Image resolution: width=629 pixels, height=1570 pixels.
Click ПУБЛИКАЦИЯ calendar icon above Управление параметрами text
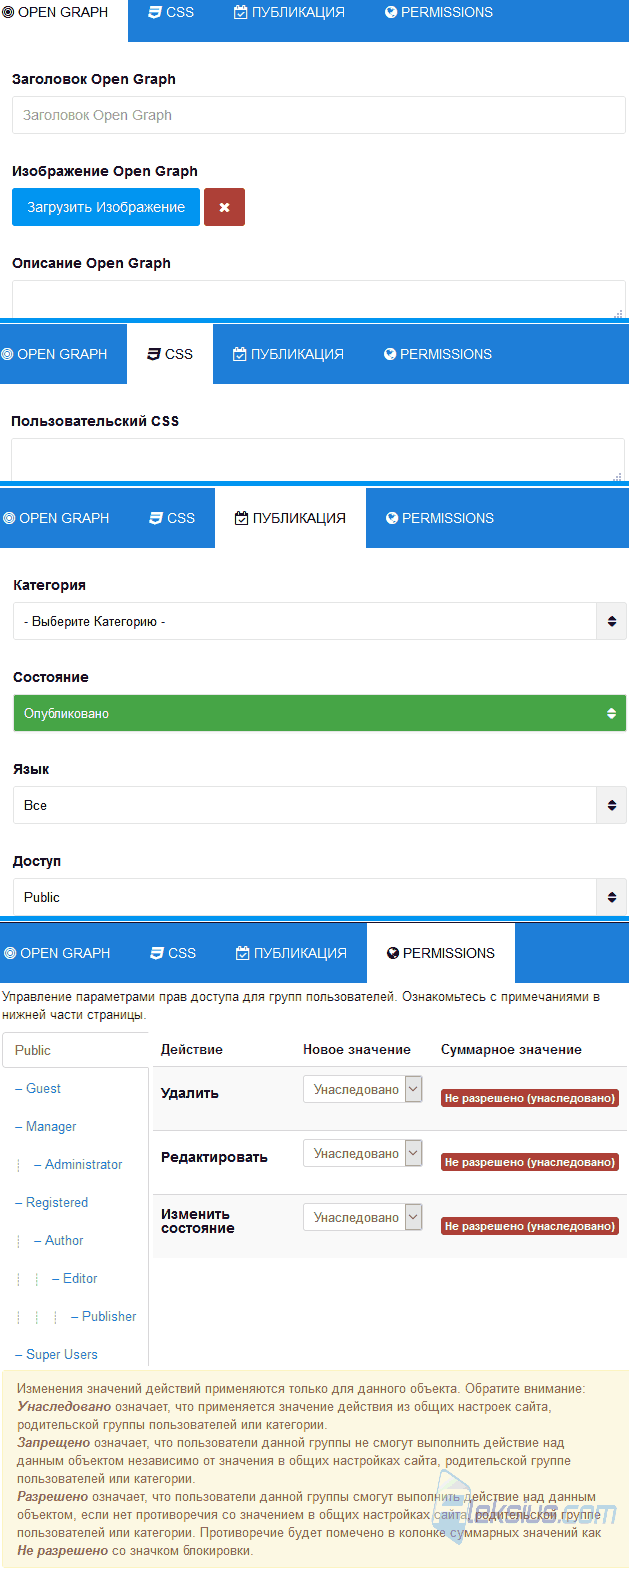point(242,953)
